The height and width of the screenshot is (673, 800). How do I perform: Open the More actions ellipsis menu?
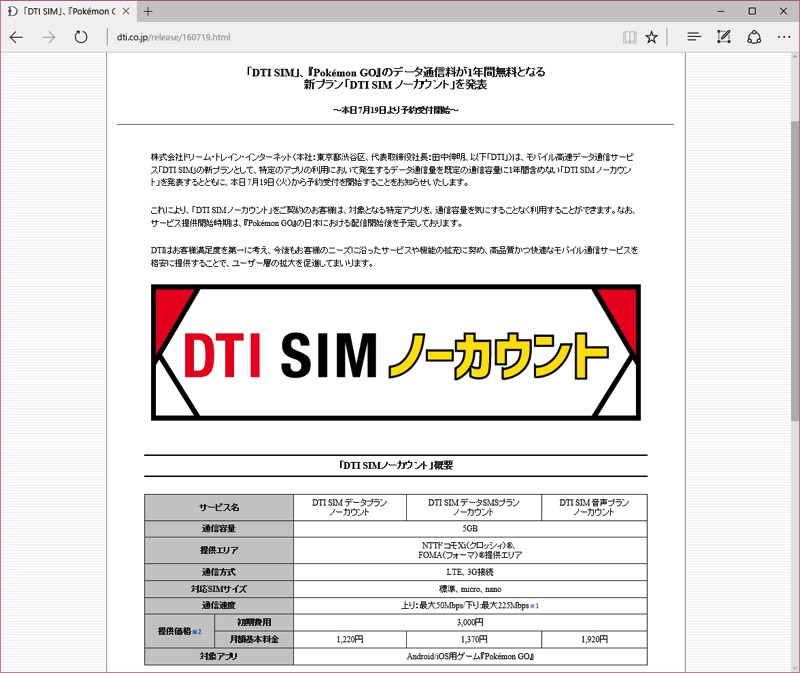784,37
